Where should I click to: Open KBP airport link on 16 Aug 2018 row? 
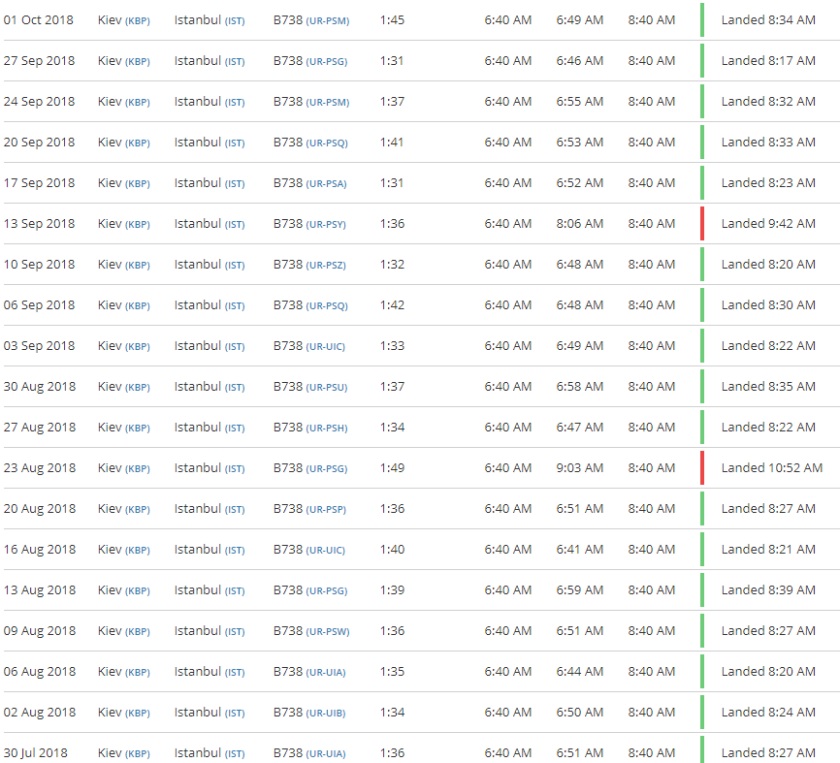click(x=137, y=550)
